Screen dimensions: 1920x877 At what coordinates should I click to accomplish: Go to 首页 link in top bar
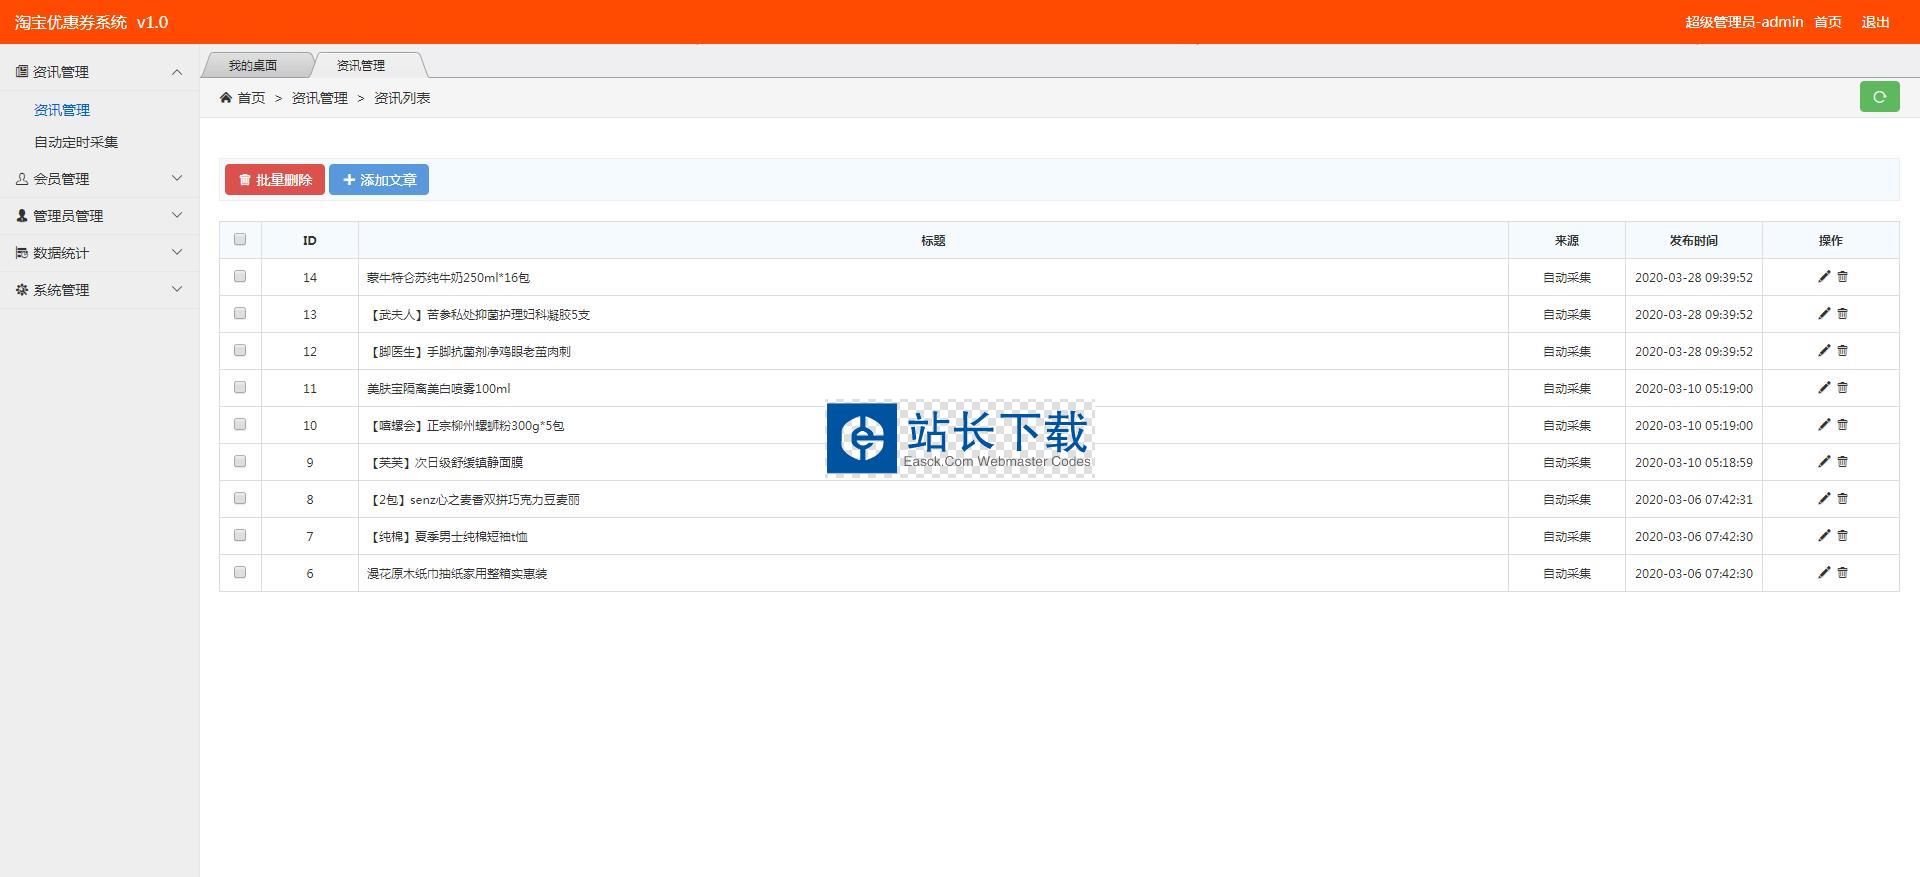[x=1828, y=22]
